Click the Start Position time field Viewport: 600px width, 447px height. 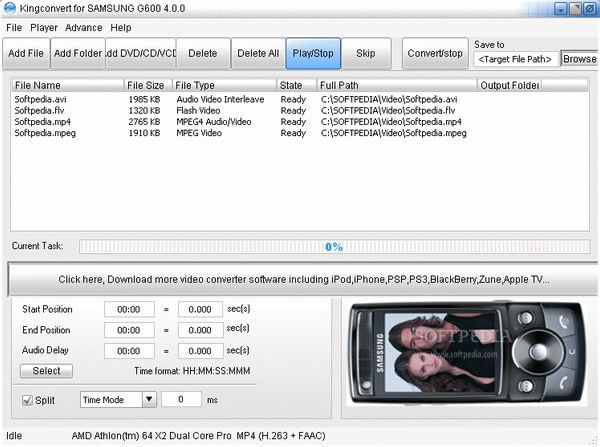(x=129, y=309)
